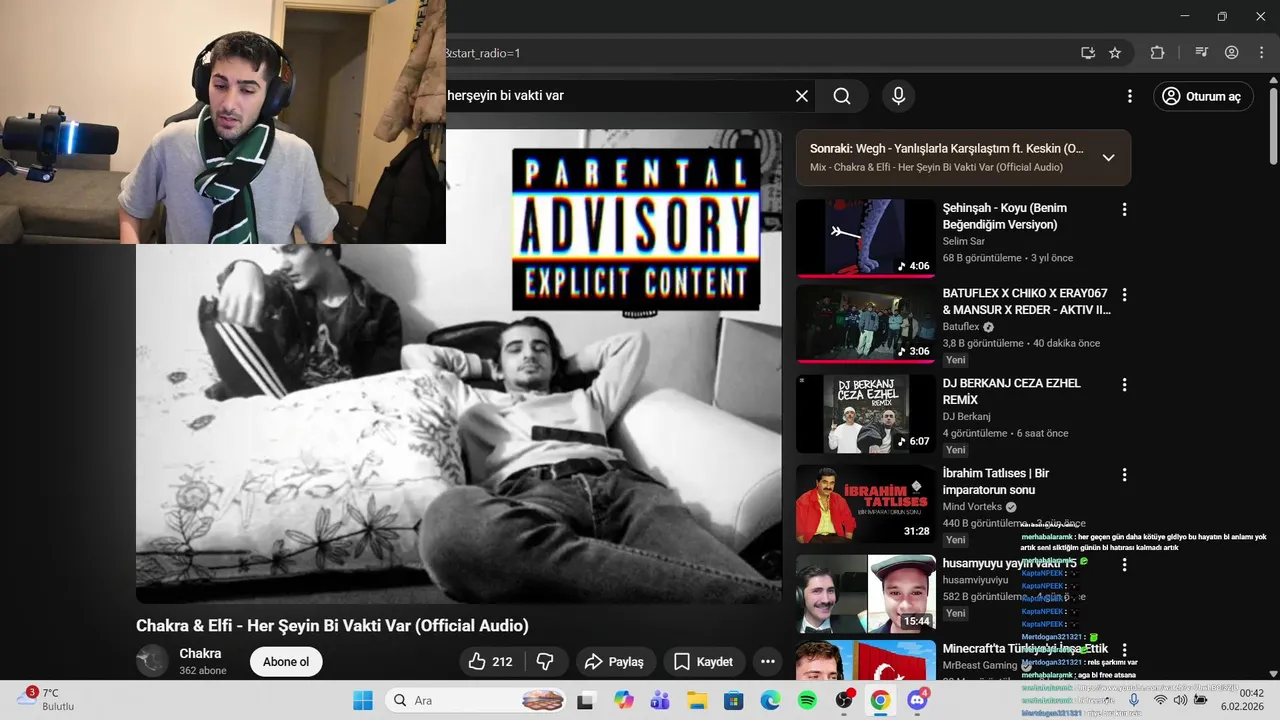1280x720 pixels.
Task: Open Spotify from the taskbar
Action: click(x=807, y=701)
